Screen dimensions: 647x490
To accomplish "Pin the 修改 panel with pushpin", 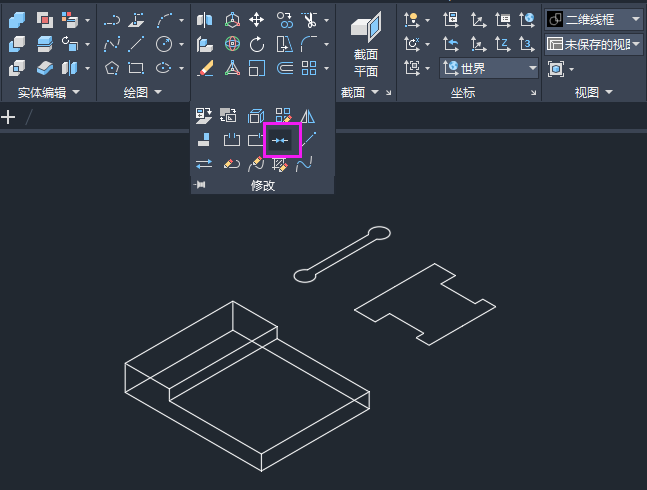I will [200, 186].
